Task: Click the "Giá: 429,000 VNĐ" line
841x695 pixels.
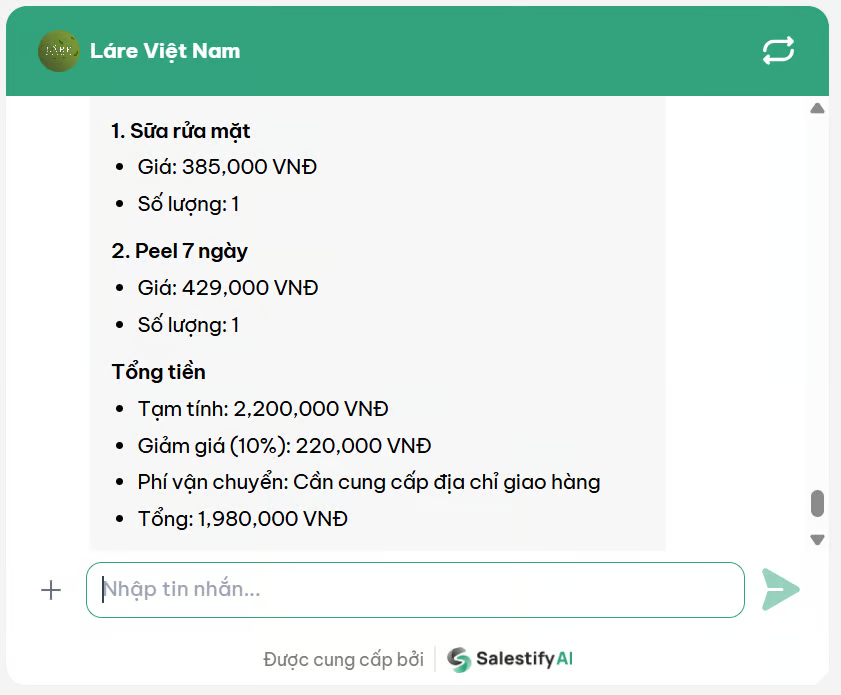Action: 228,288
